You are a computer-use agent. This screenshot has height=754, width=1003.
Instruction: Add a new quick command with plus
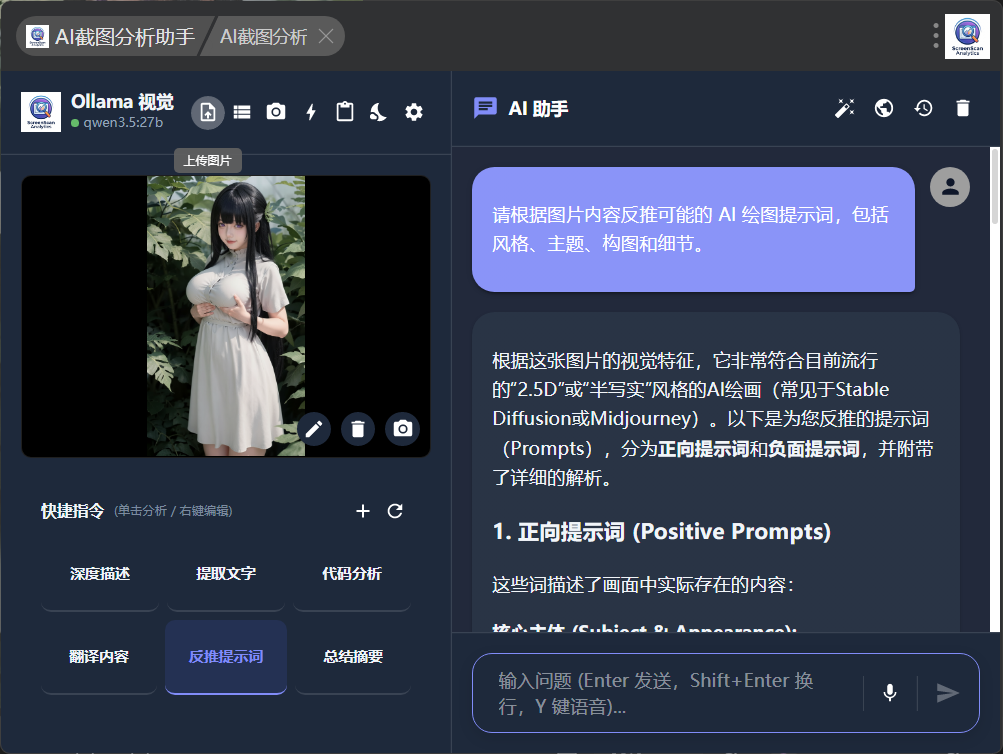tap(363, 511)
